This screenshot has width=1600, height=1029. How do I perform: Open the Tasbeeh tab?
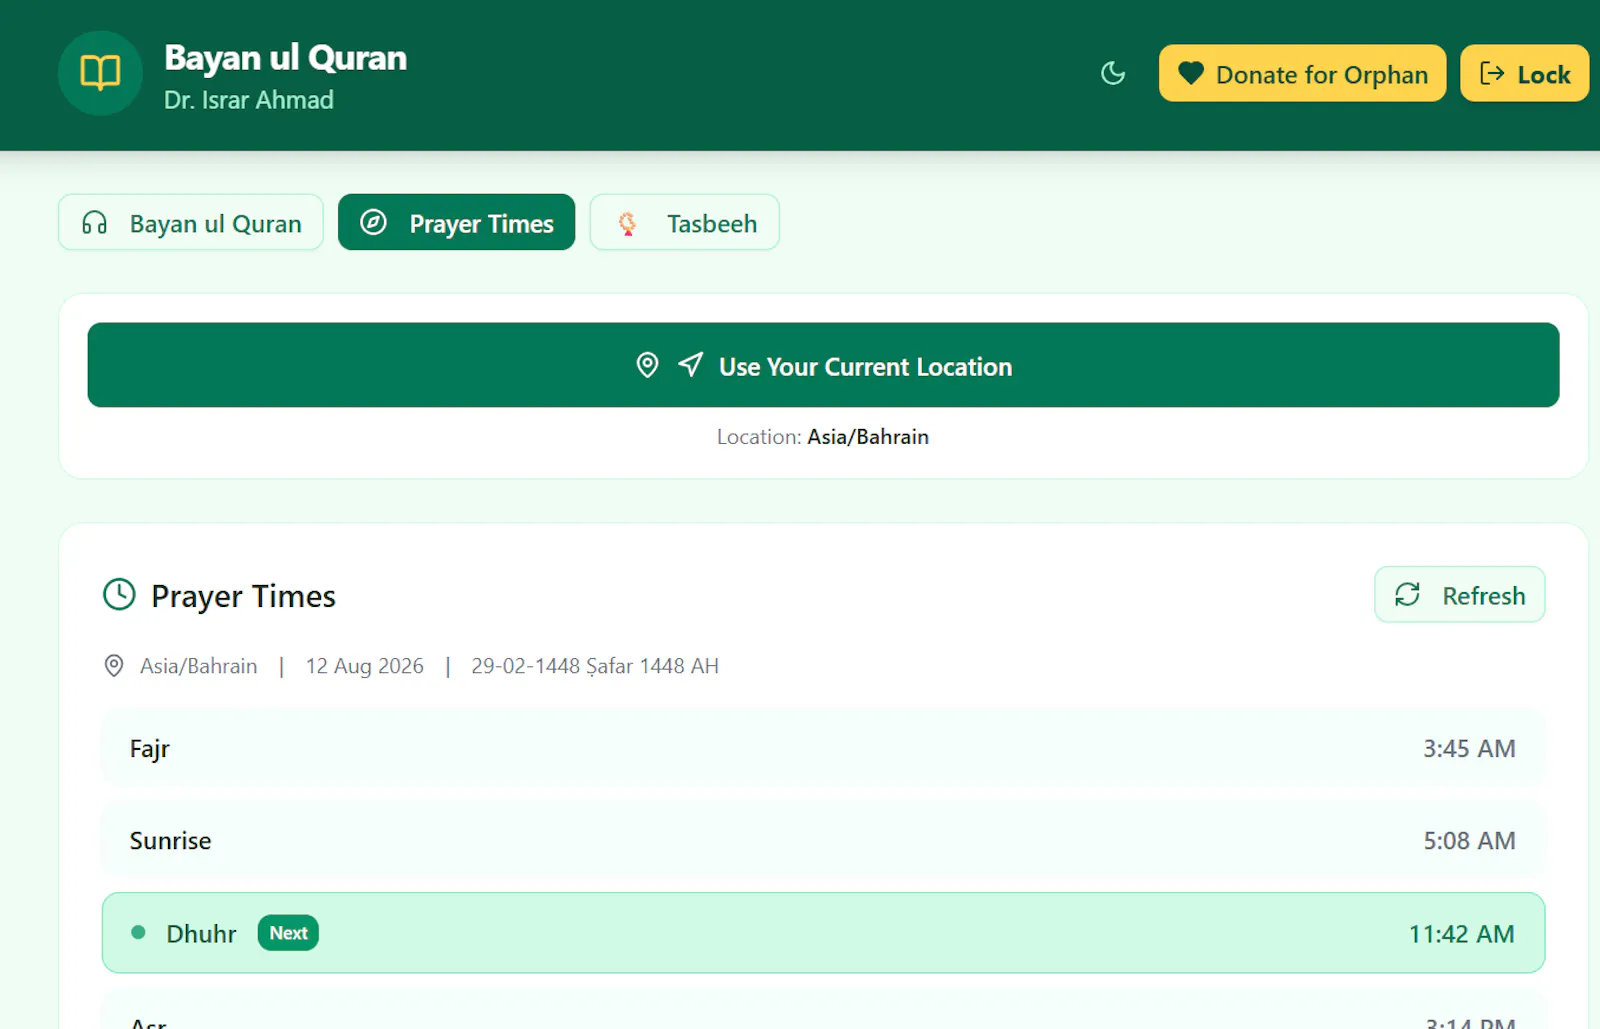pyautogui.click(x=685, y=222)
